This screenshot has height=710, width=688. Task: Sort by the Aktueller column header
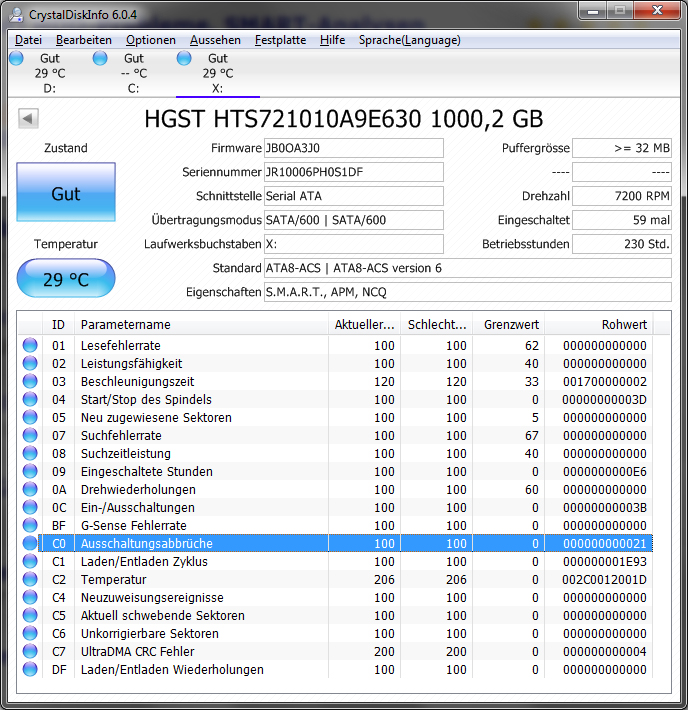[365, 325]
